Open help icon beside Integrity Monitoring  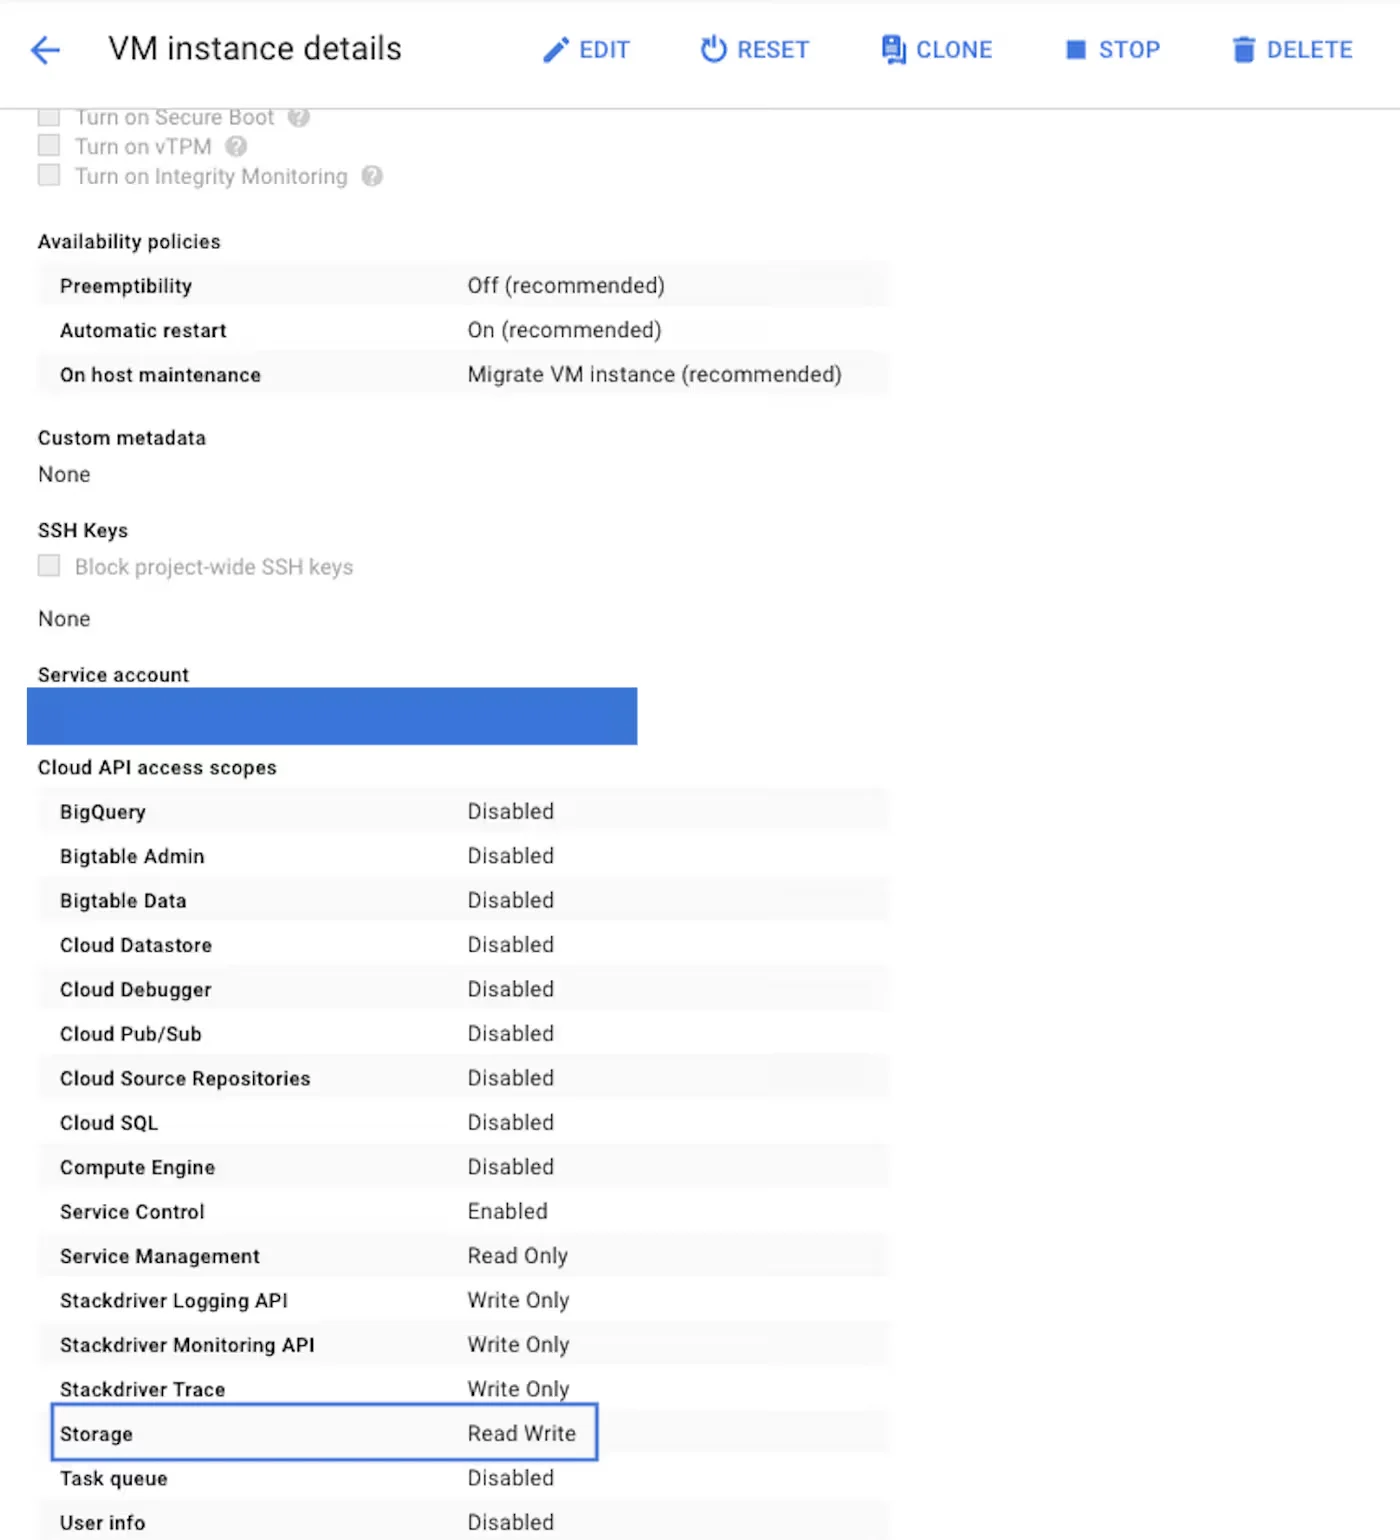372,177
